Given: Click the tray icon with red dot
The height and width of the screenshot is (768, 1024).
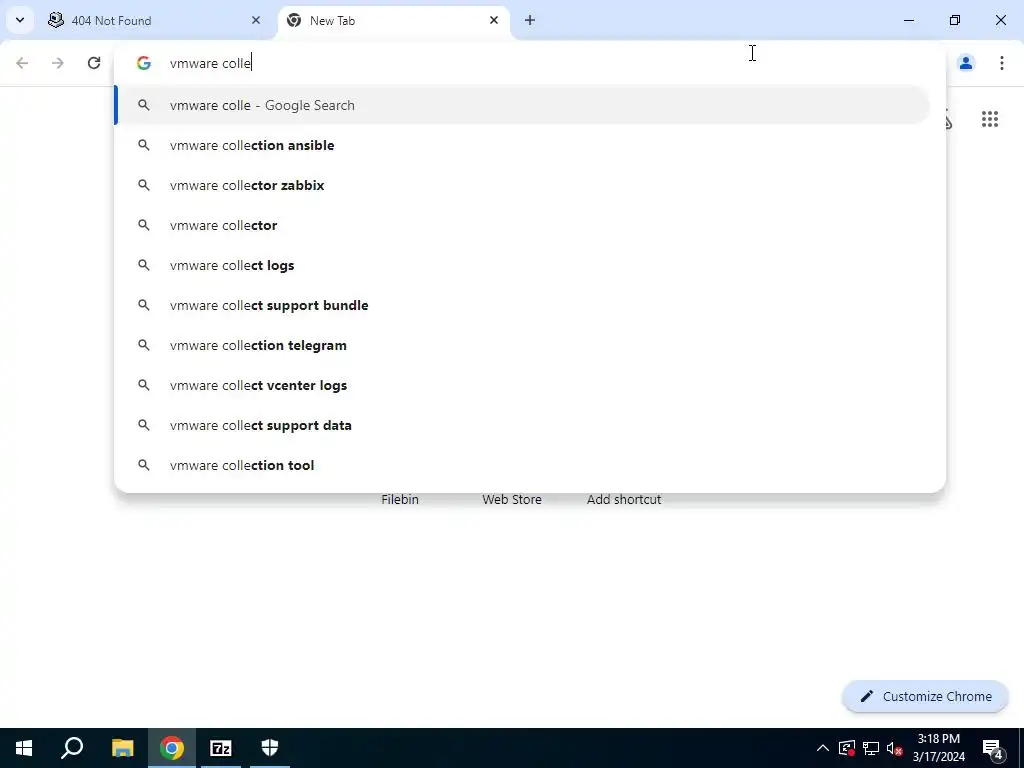Looking at the screenshot, I should (x=847, y=748).
